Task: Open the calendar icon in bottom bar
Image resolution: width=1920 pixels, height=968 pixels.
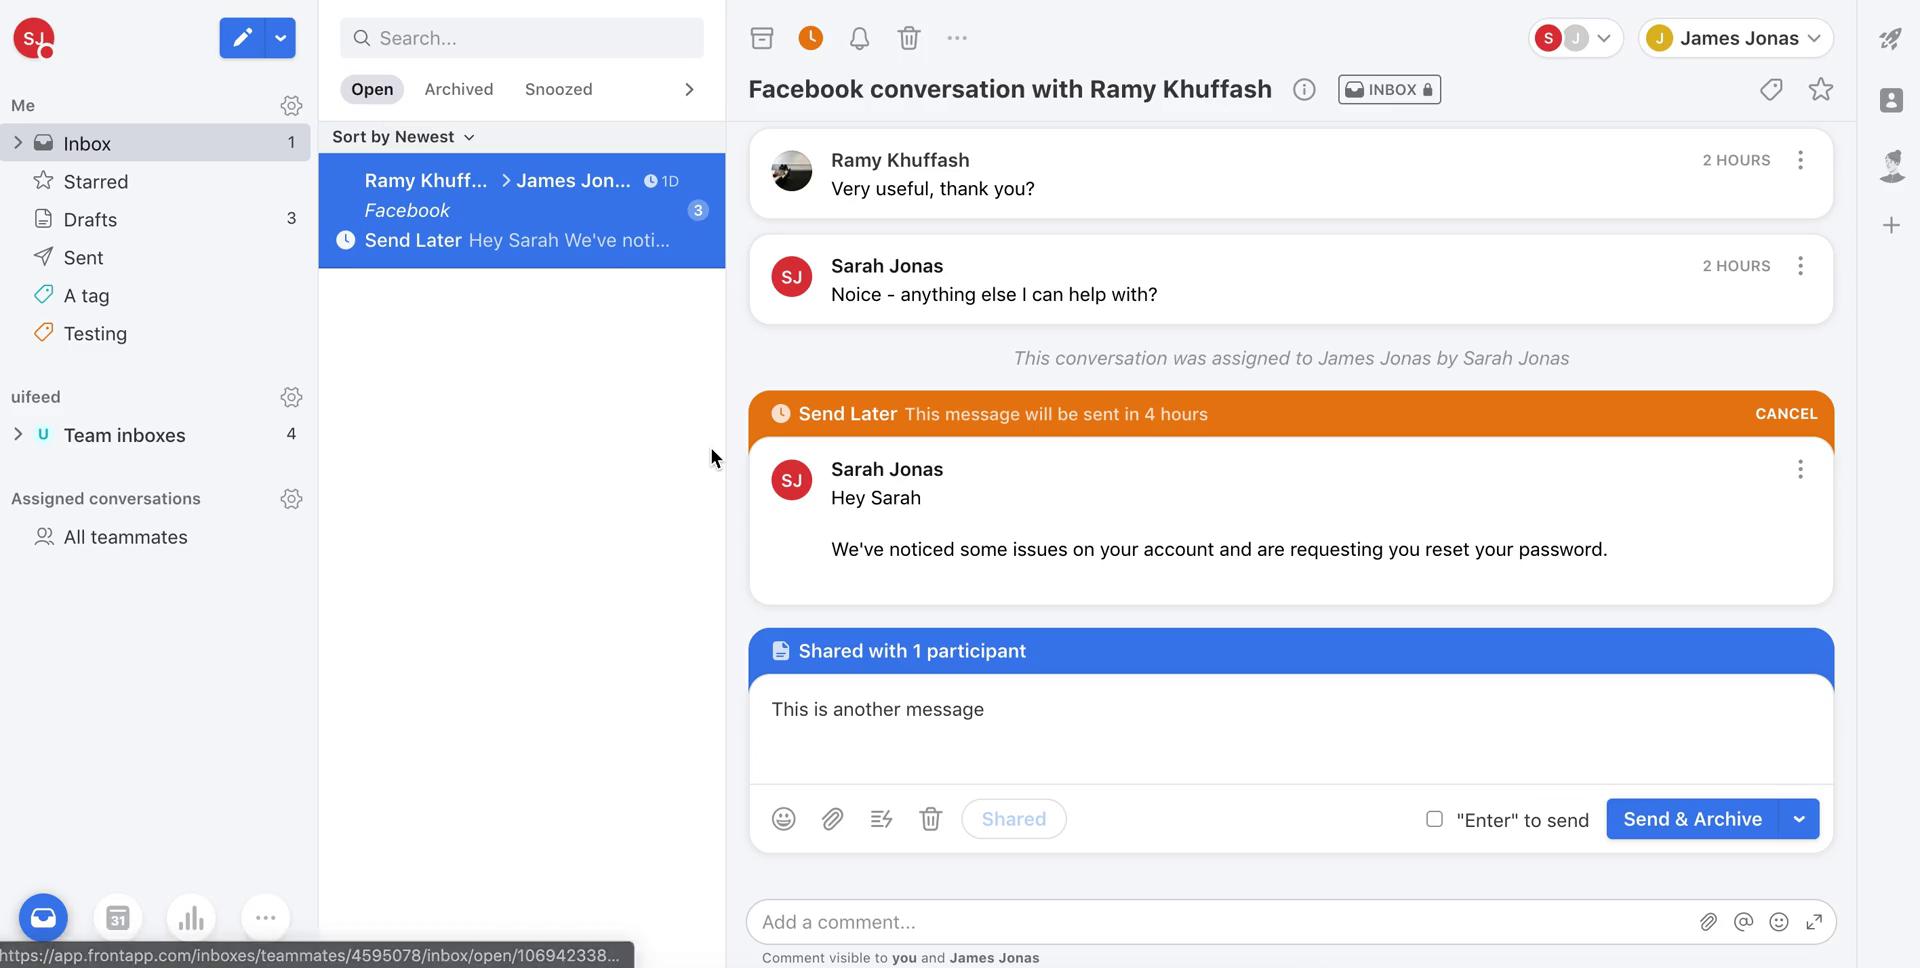Action: tap(117, 917)
